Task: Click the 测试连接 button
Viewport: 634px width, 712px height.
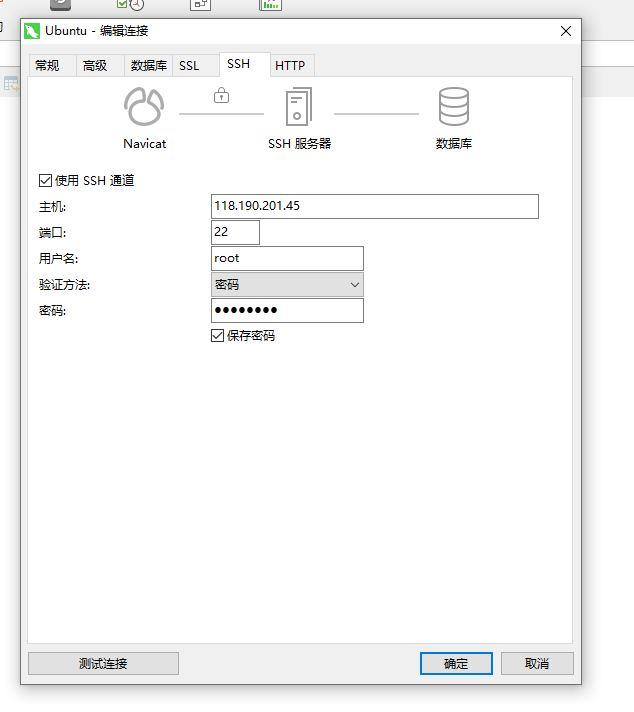Action: pos(104,663)
